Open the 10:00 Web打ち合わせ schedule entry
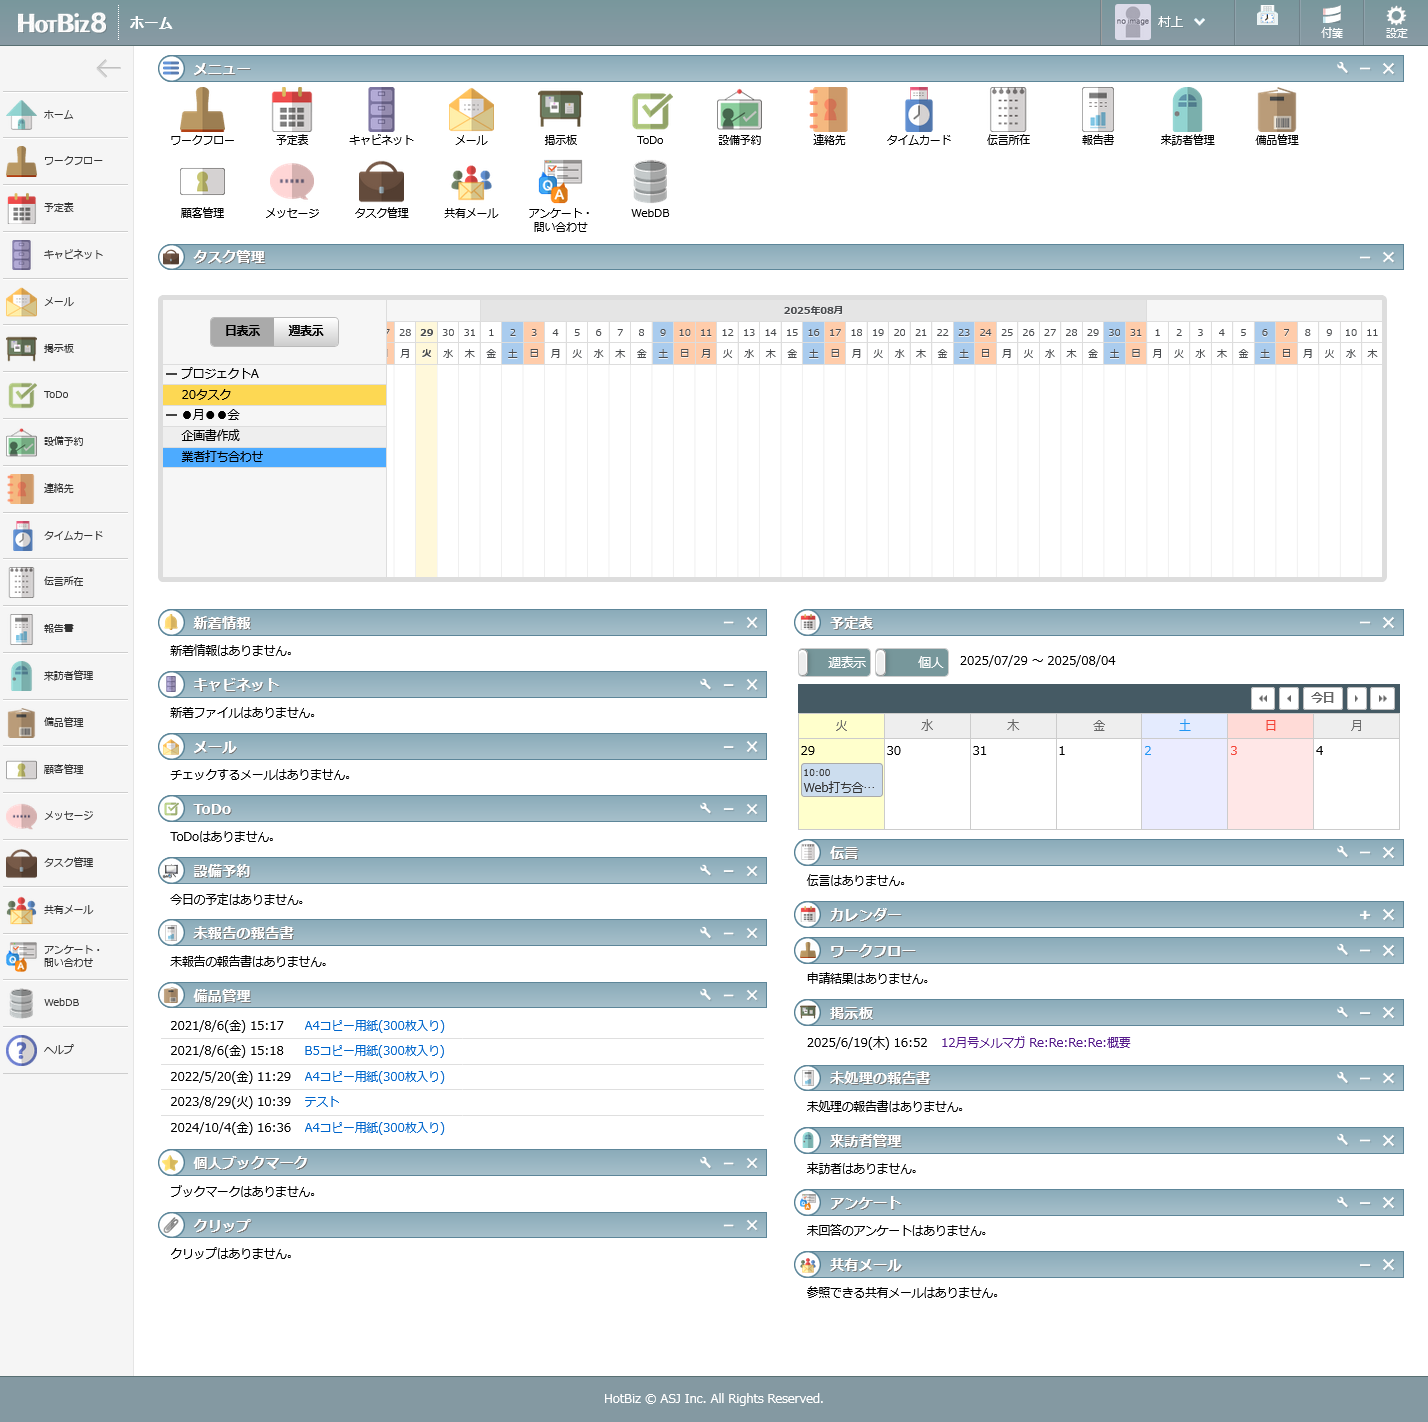The height and width of the screenshot is (1422, 1428). [x=841, y=780]
